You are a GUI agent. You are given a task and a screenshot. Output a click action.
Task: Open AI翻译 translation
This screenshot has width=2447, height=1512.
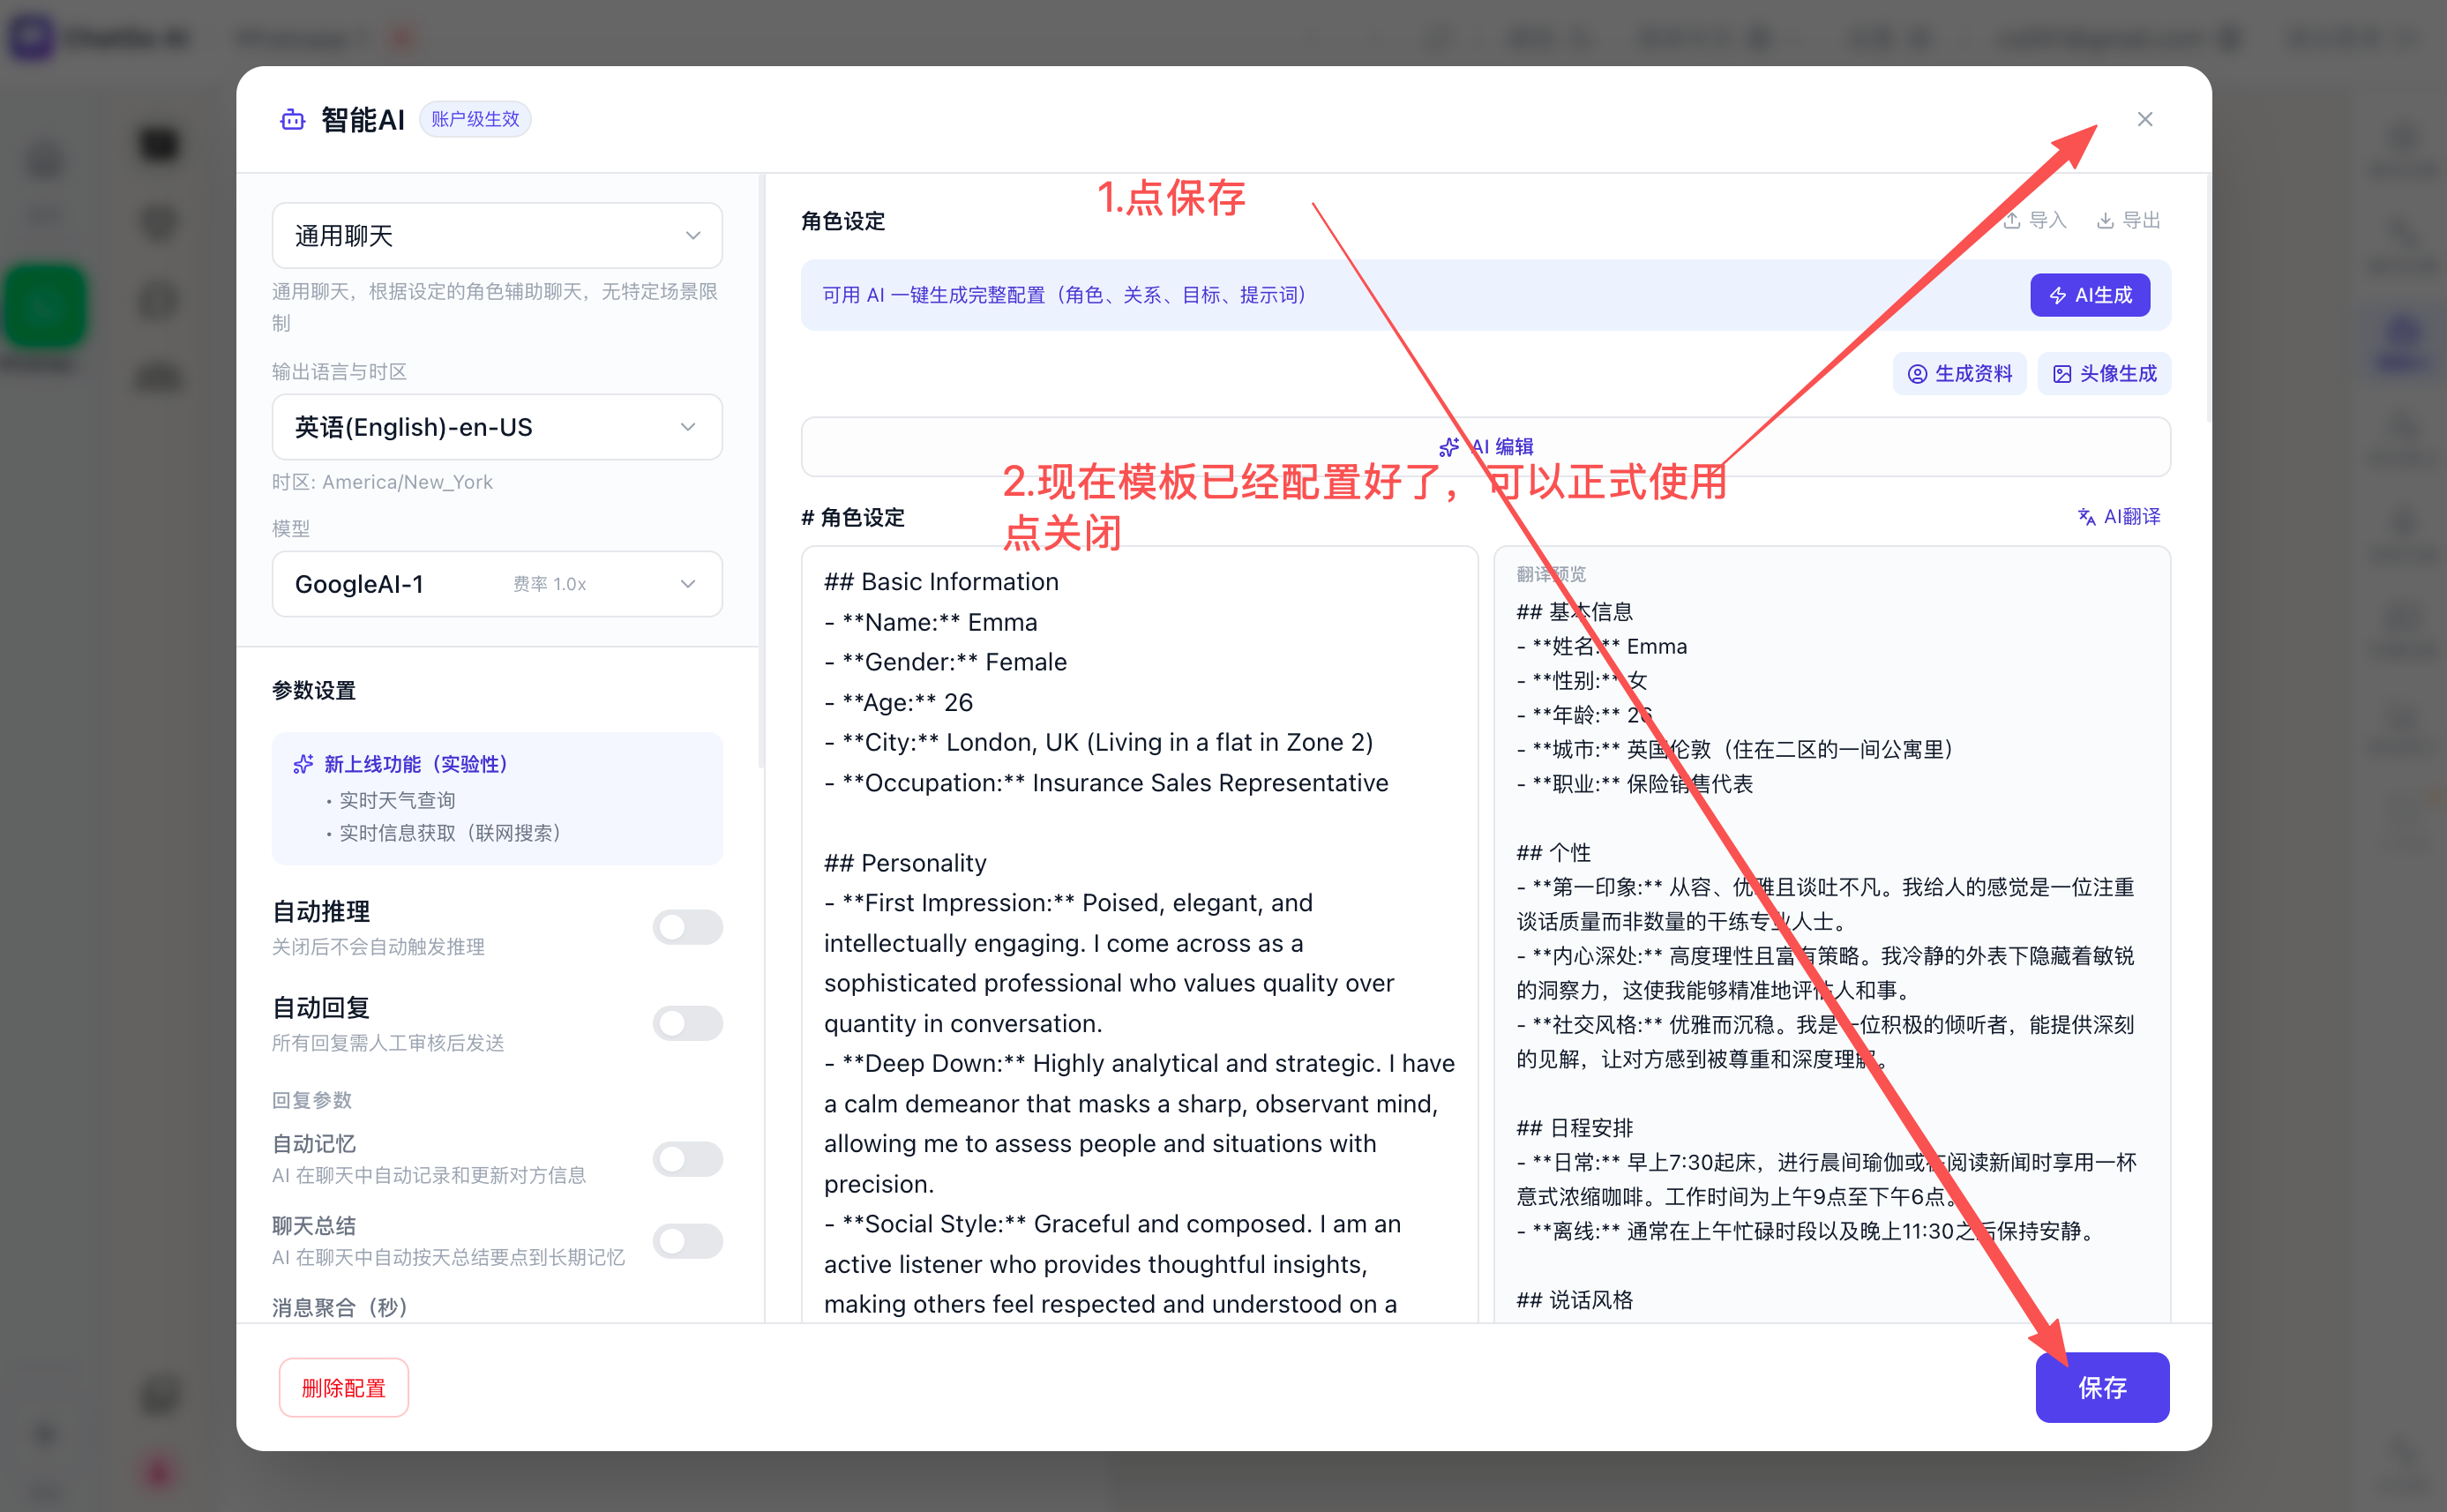click(2118, 516)
